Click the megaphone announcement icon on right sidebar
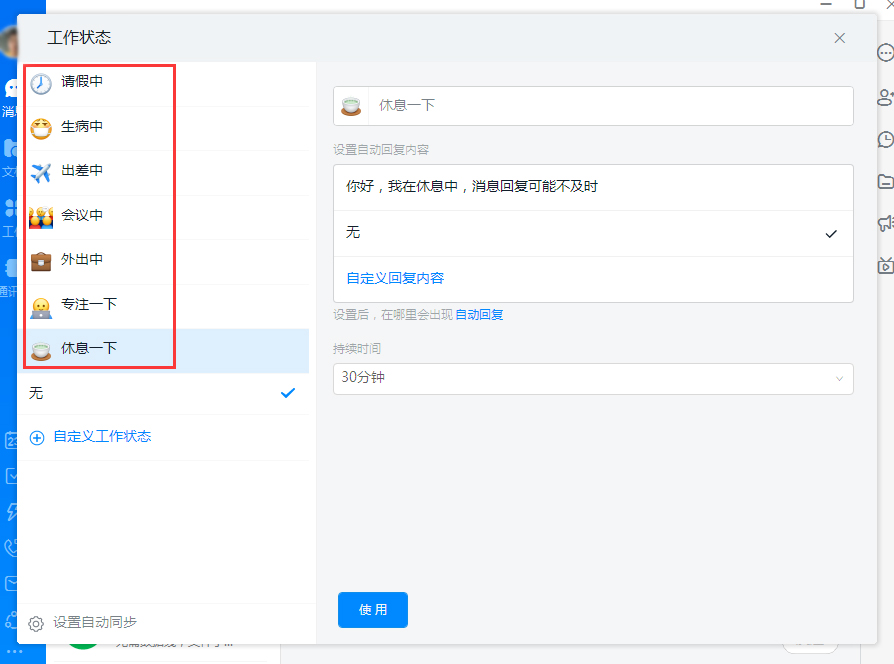The height and width of the screenshot is (664, 894). (887, 224)
